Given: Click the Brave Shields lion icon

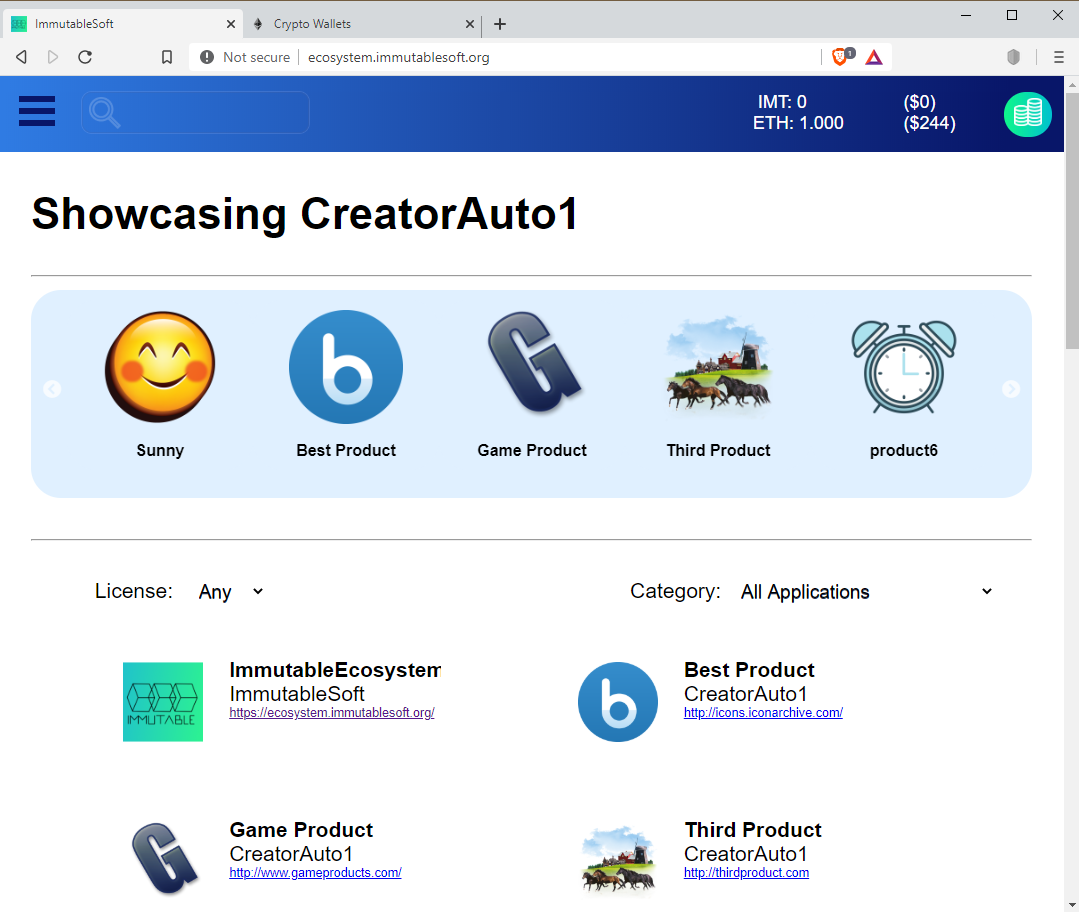Looking at the screenshot, I should (841, 57).
